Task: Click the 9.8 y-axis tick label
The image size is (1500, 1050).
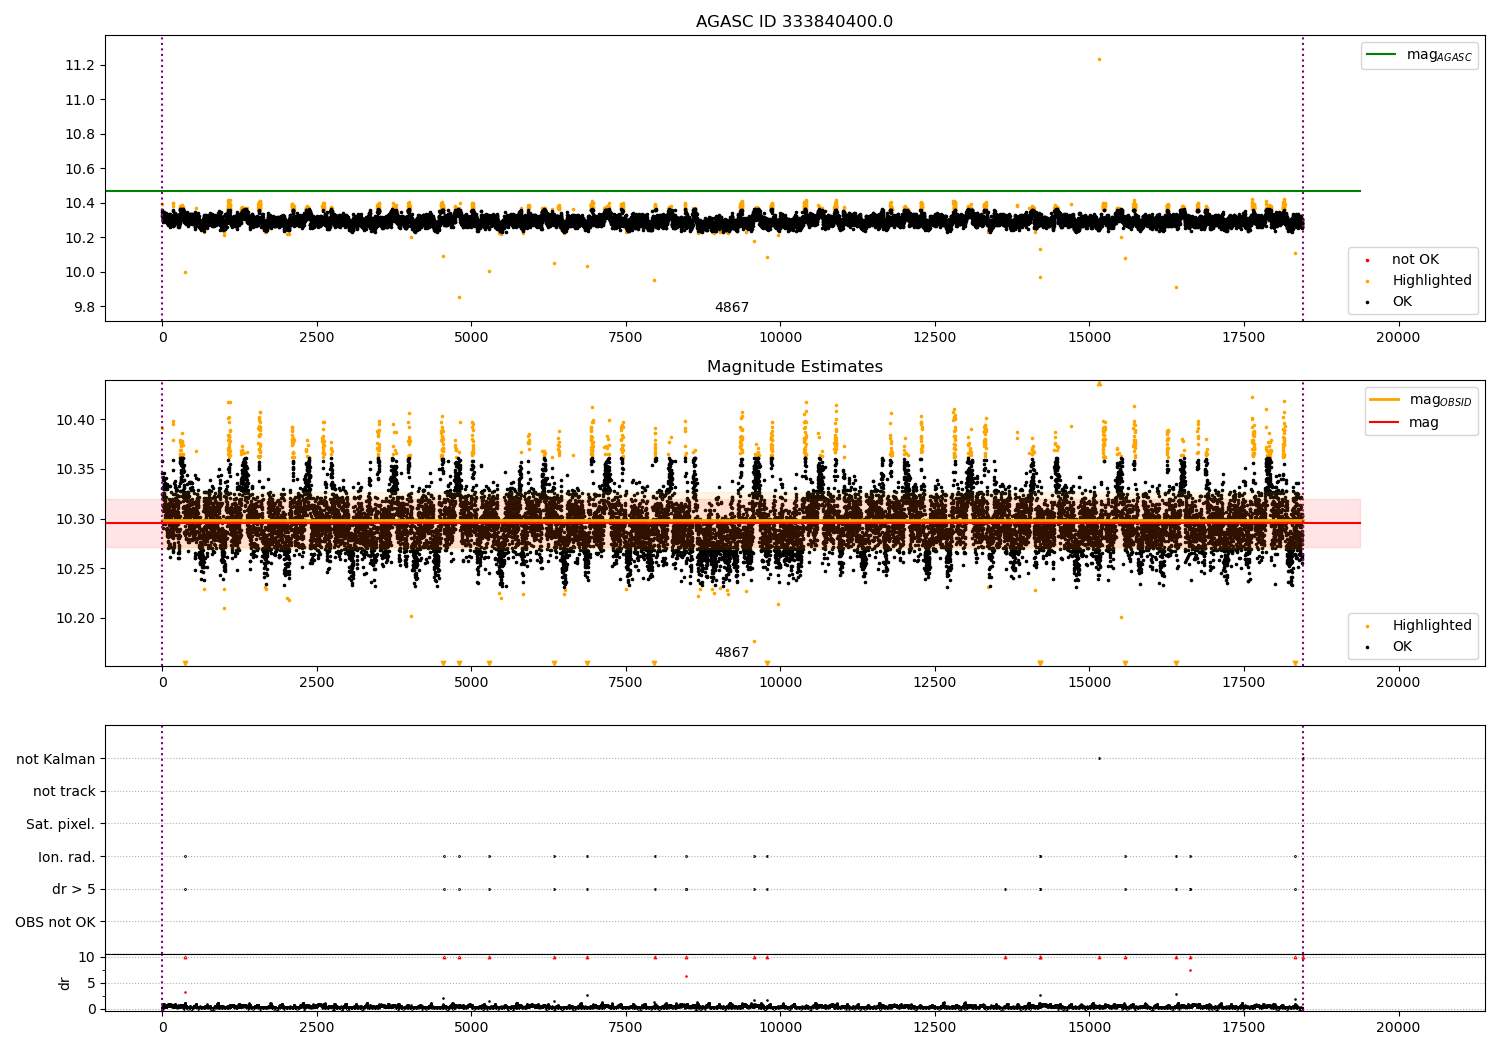Action: pyautogui.click(x=84, y=307)
